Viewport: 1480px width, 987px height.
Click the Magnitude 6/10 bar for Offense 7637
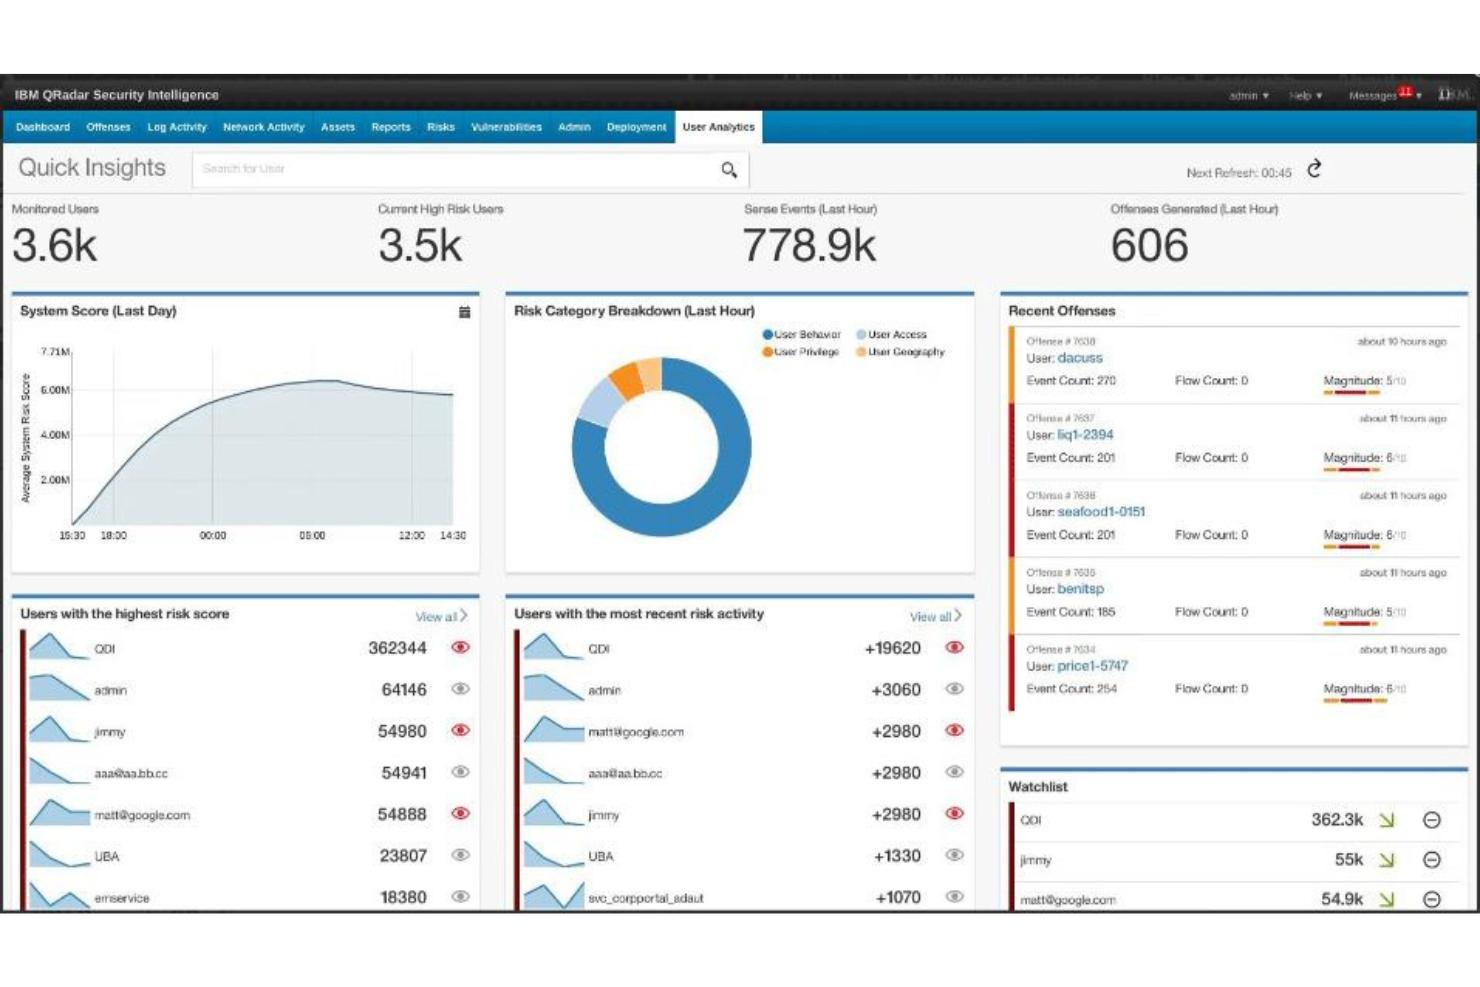[x=1352, y=467]
